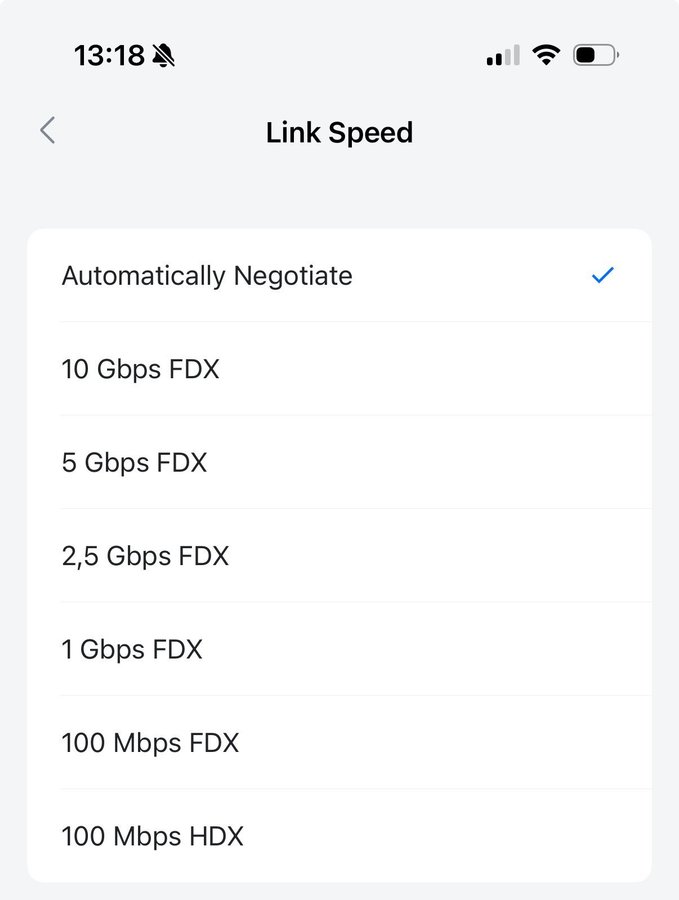Tap the battery level icon
The height and width of the screenshot is (900, 679).
[x=595, y=55]
